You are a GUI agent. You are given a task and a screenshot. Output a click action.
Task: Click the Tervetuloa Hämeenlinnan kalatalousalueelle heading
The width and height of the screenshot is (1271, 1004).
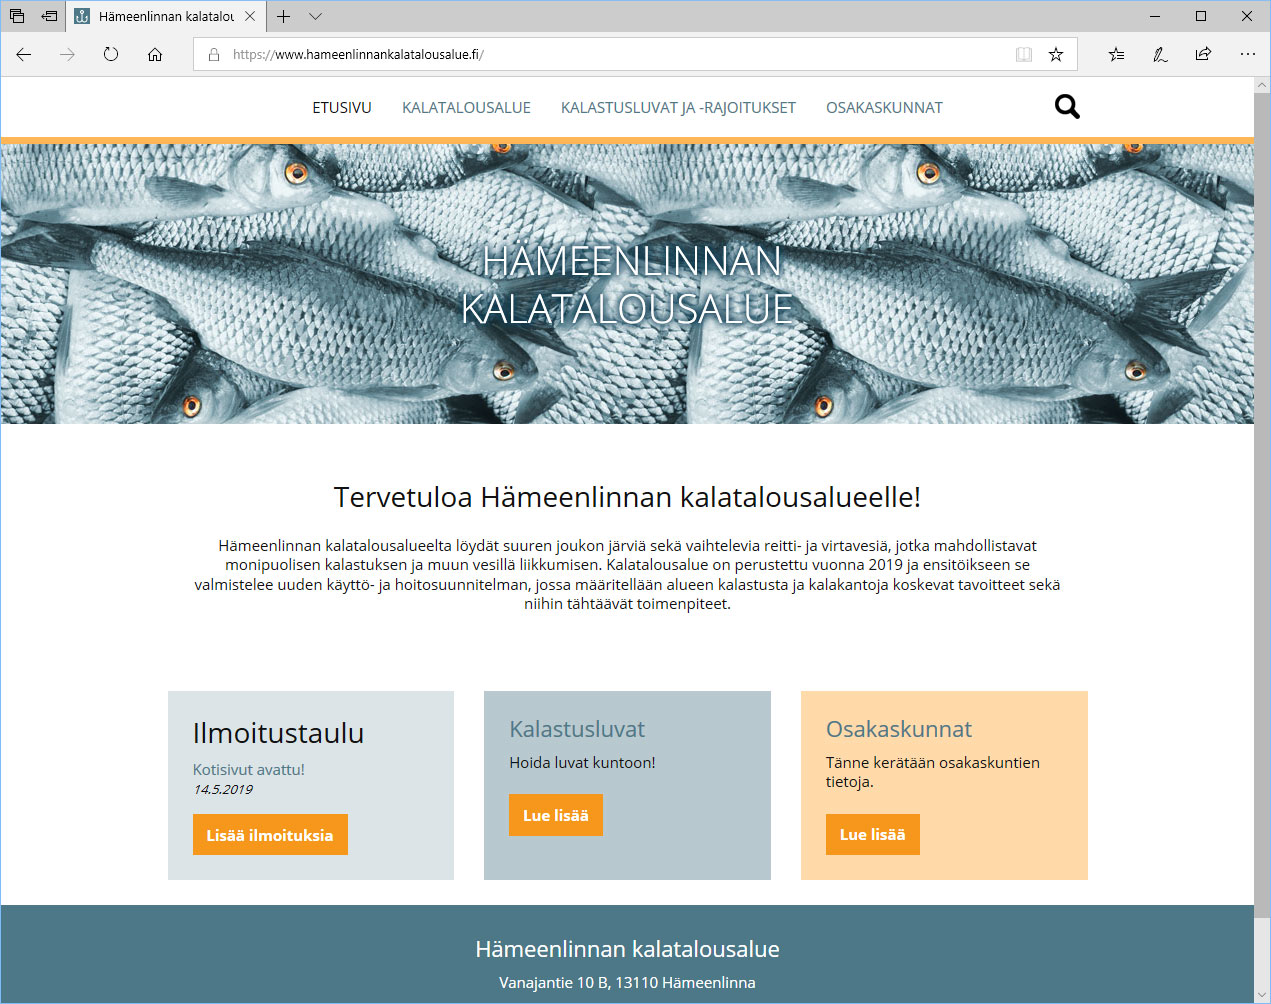(627, 497)
